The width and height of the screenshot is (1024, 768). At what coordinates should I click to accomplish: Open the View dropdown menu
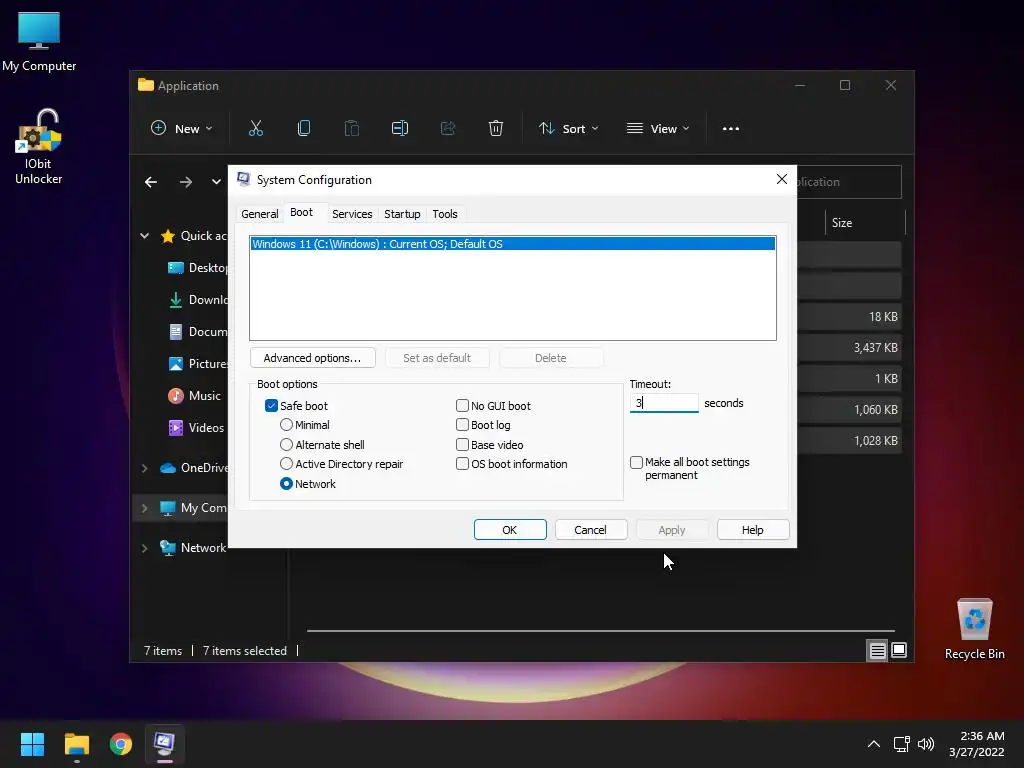[x=658, y=129]
